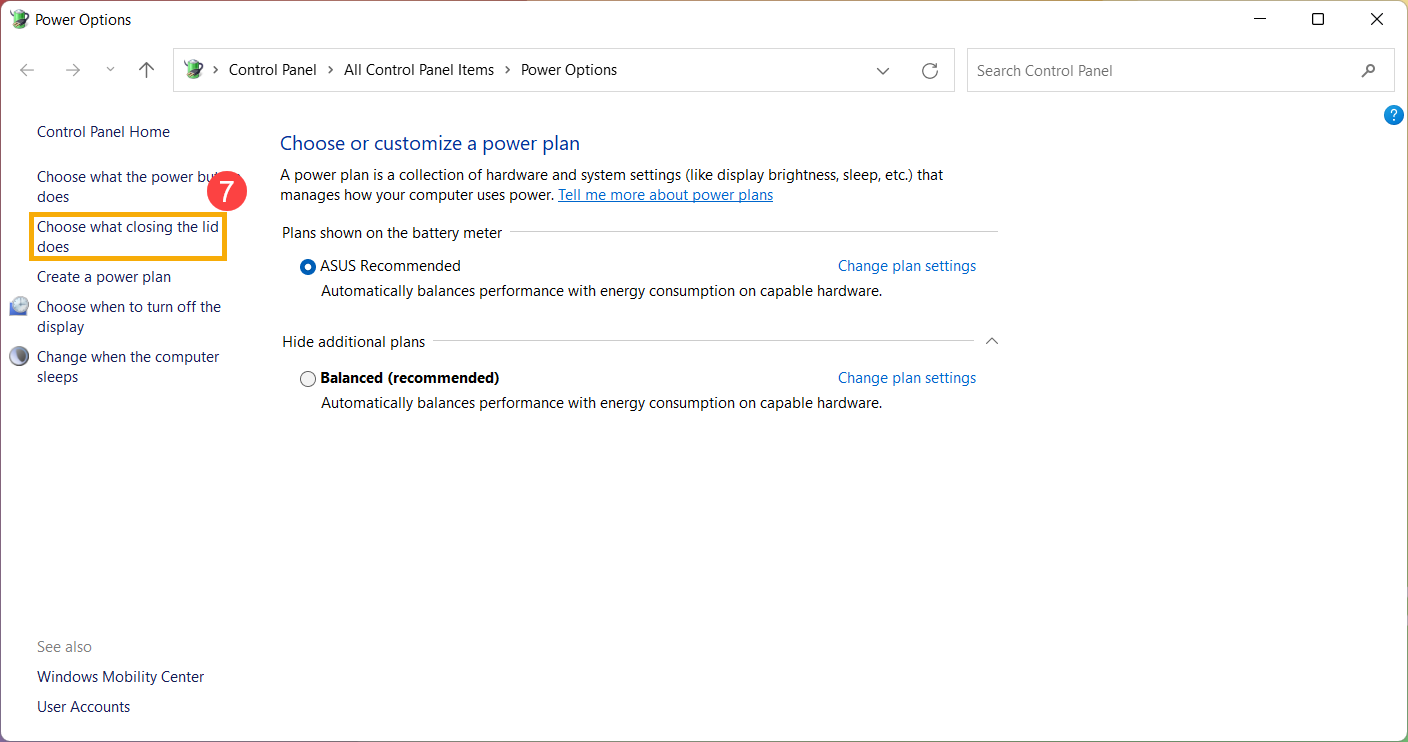Open Windows Mobility Center

(x=120, y=677)
